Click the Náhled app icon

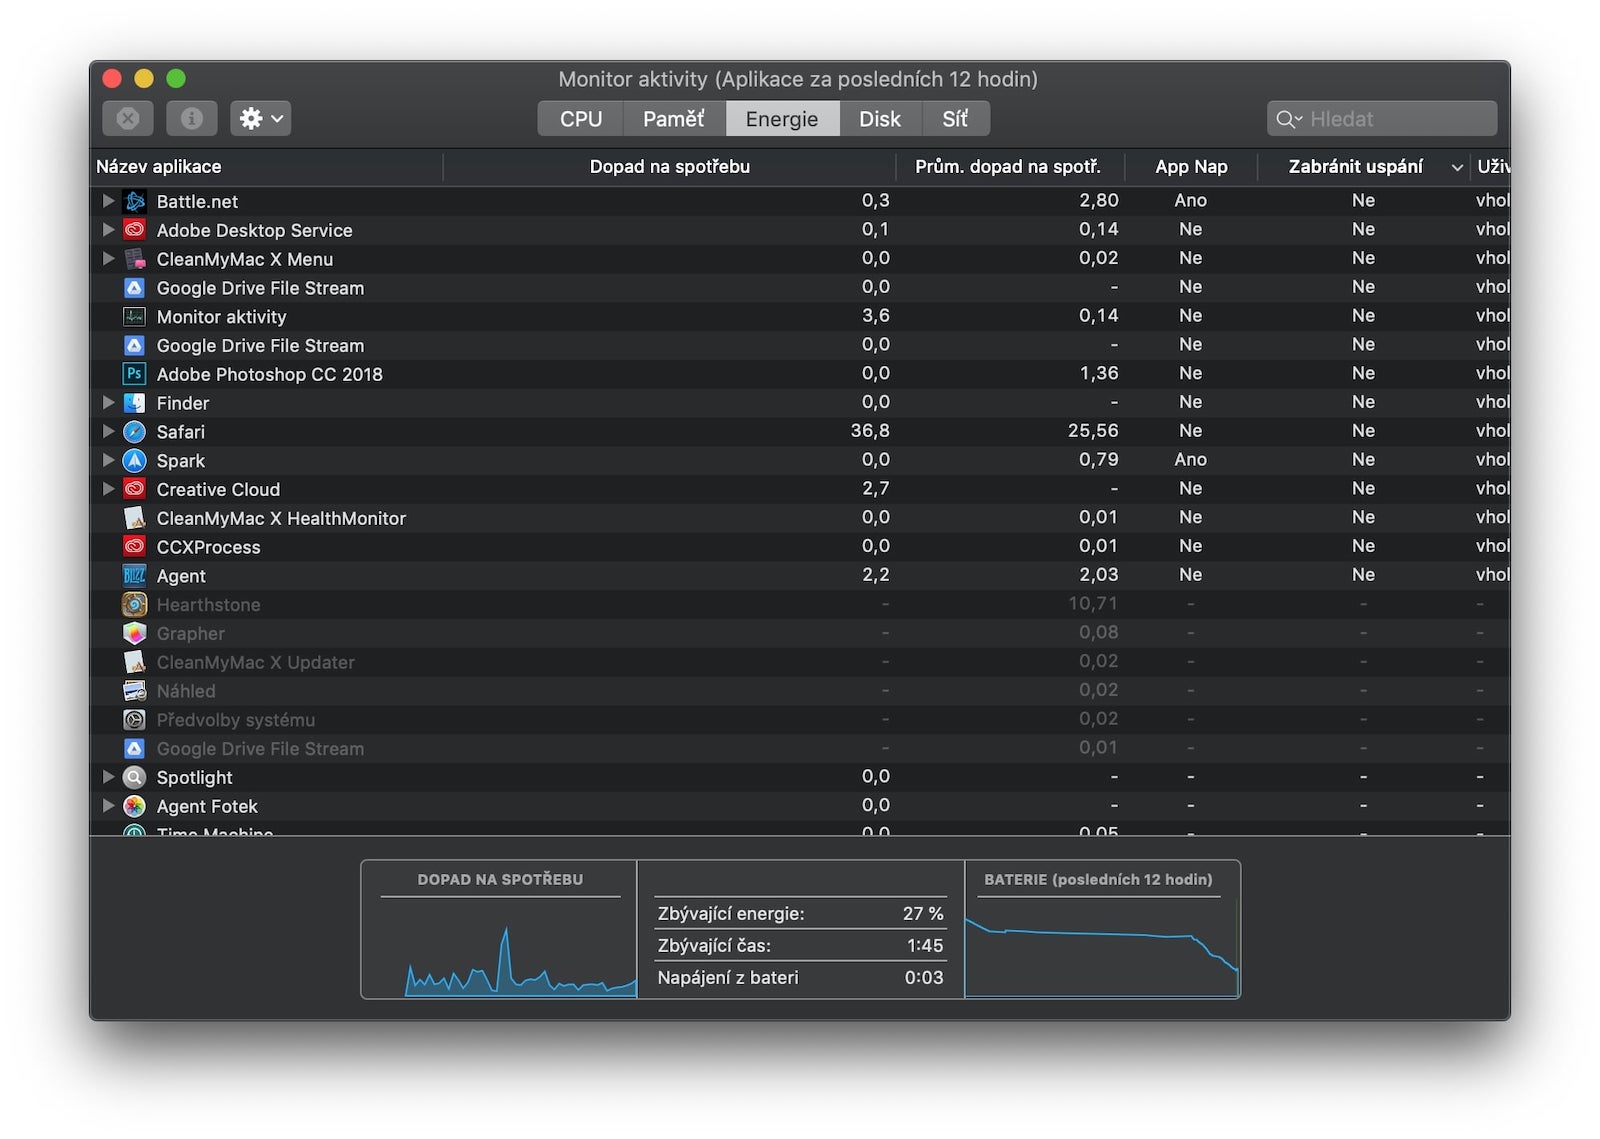point(134,691)
